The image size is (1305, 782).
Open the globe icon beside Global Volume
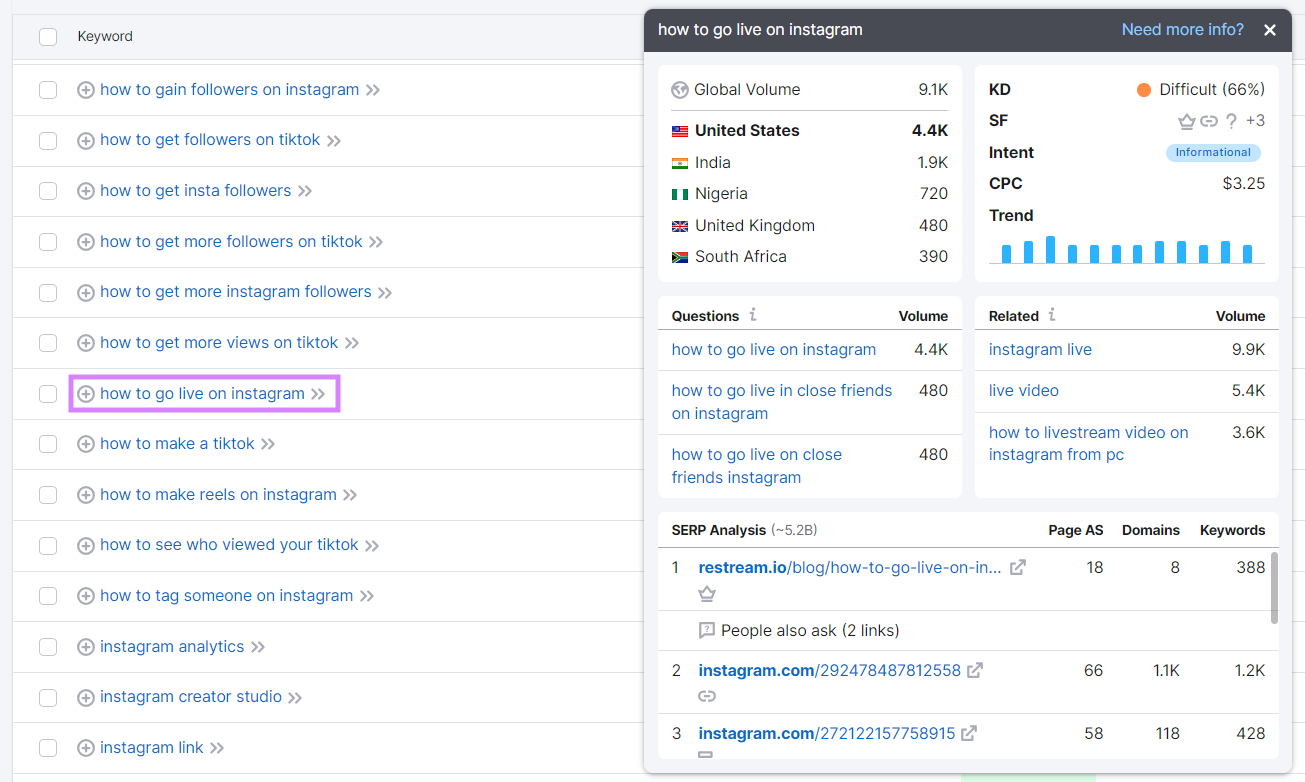point(680,89)
